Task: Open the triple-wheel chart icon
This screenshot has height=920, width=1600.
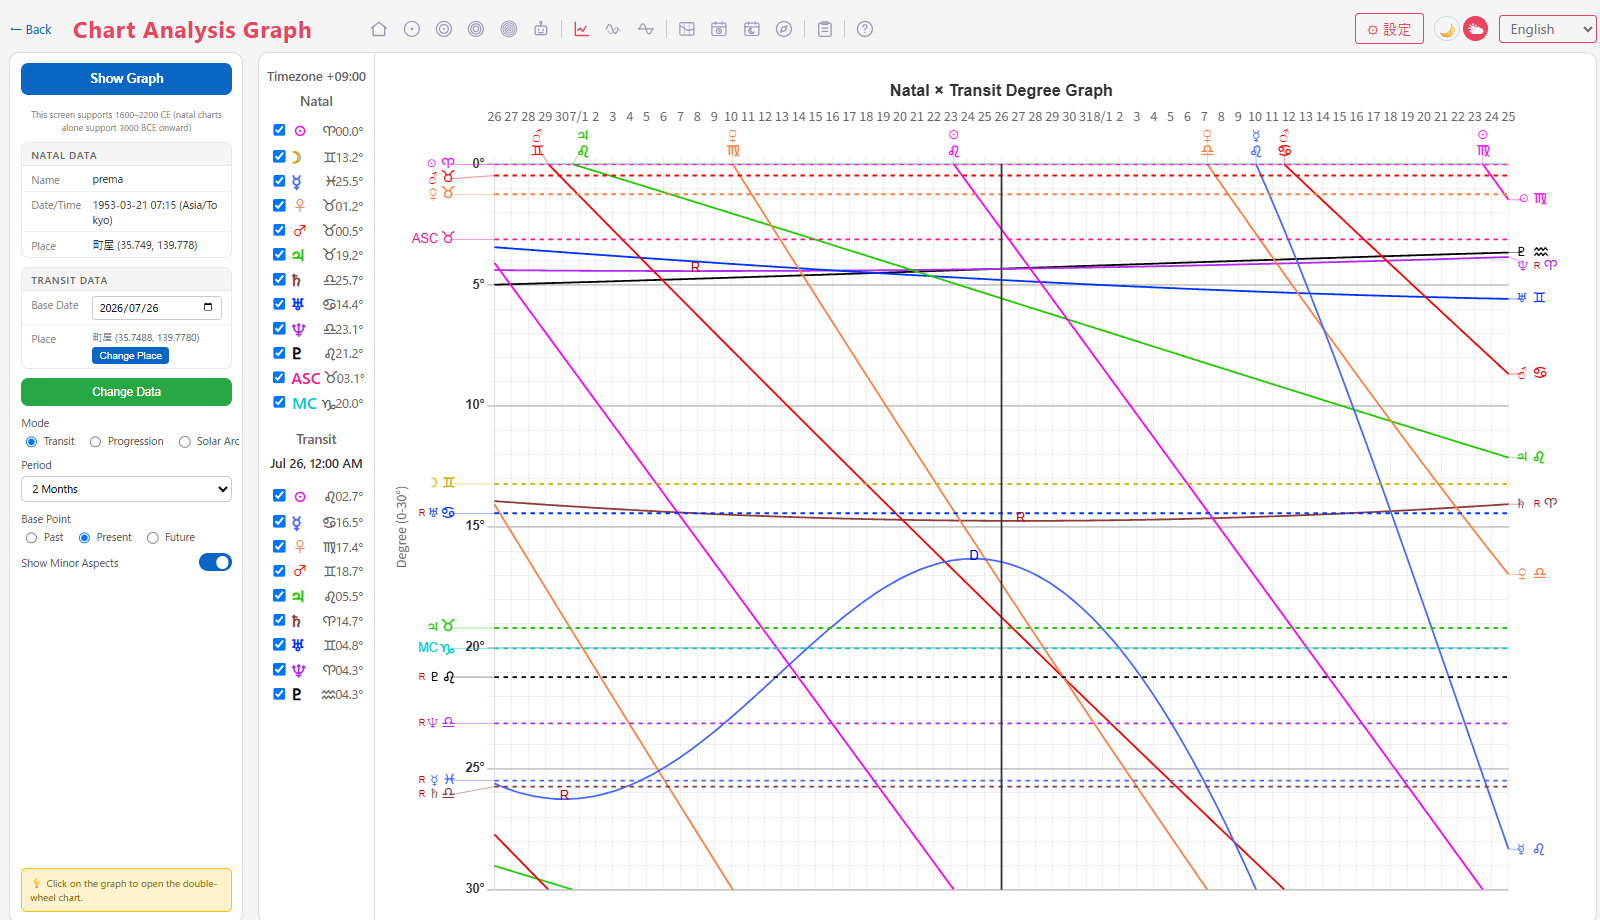Action: tap(476, 29)
